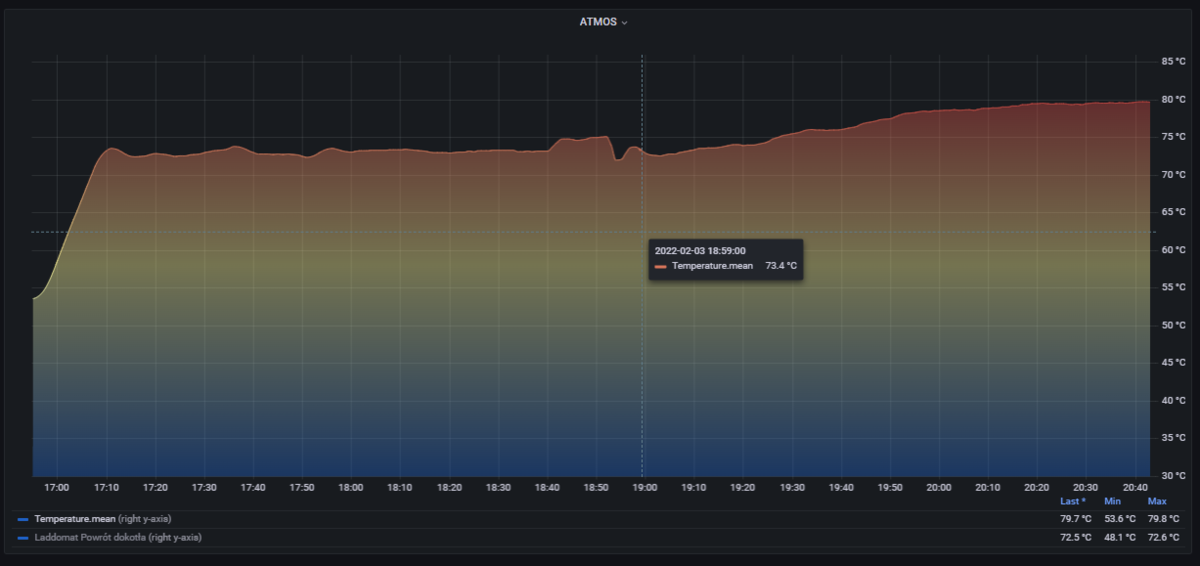Click the 73.4 °C value in the tooltip
This screenshot has width=1200, height=566.
tap(781, 267)
